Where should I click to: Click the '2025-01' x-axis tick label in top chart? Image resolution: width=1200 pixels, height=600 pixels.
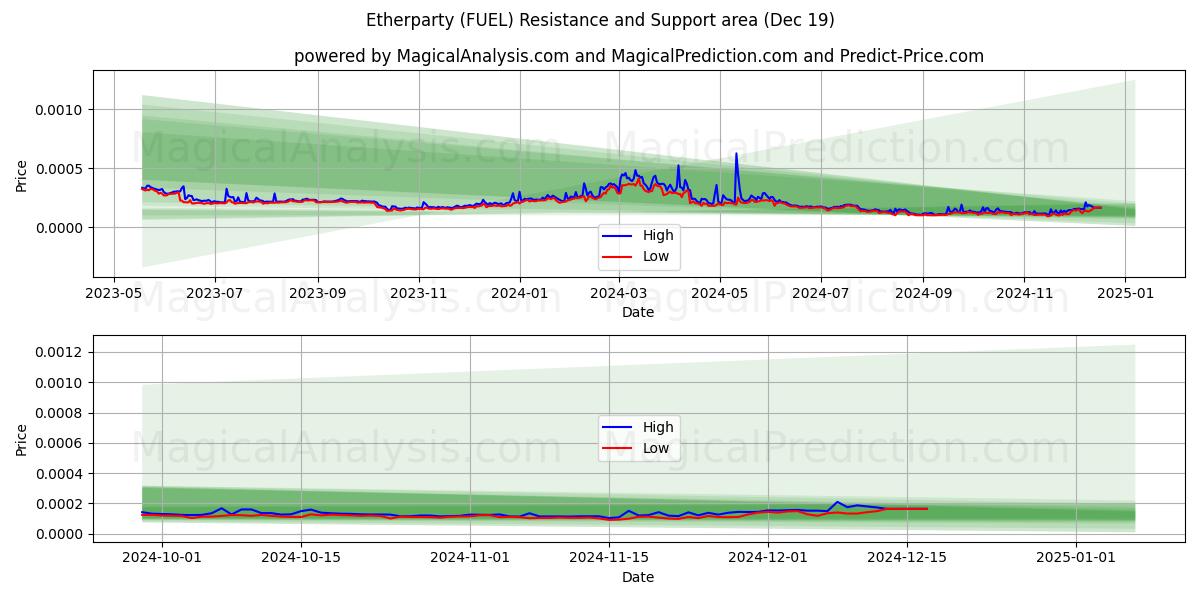[x=1125, y=294]
